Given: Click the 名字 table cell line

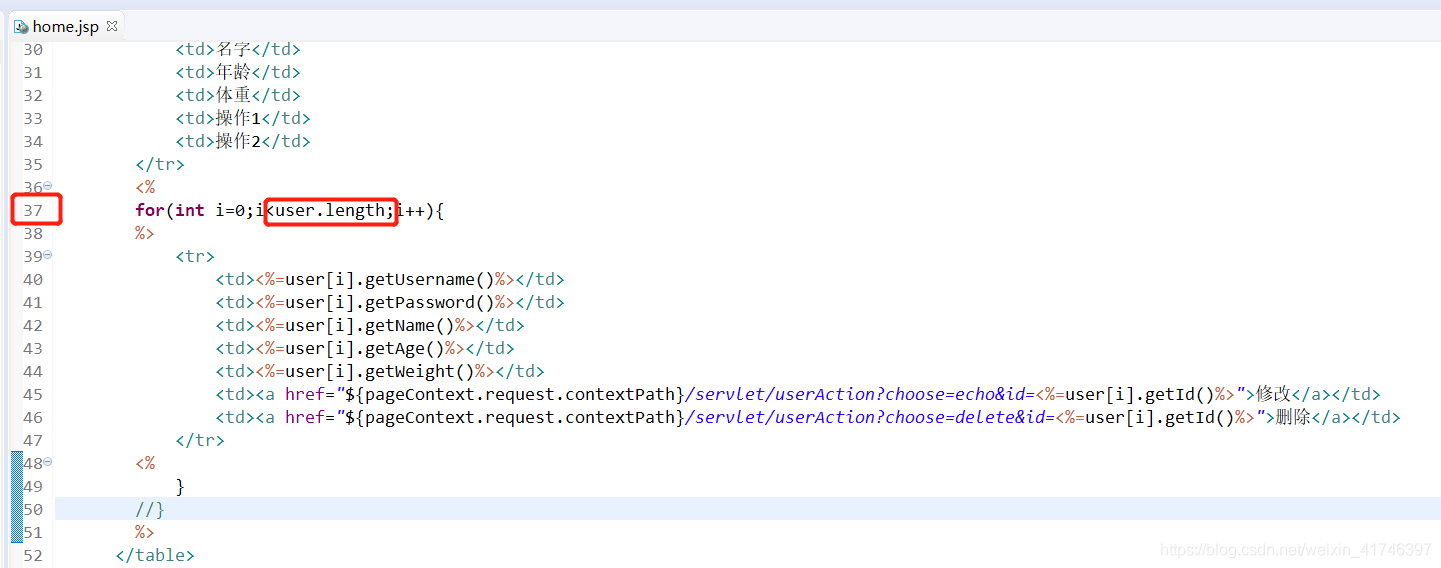Looking at the screenshot, I should (238, 49).
